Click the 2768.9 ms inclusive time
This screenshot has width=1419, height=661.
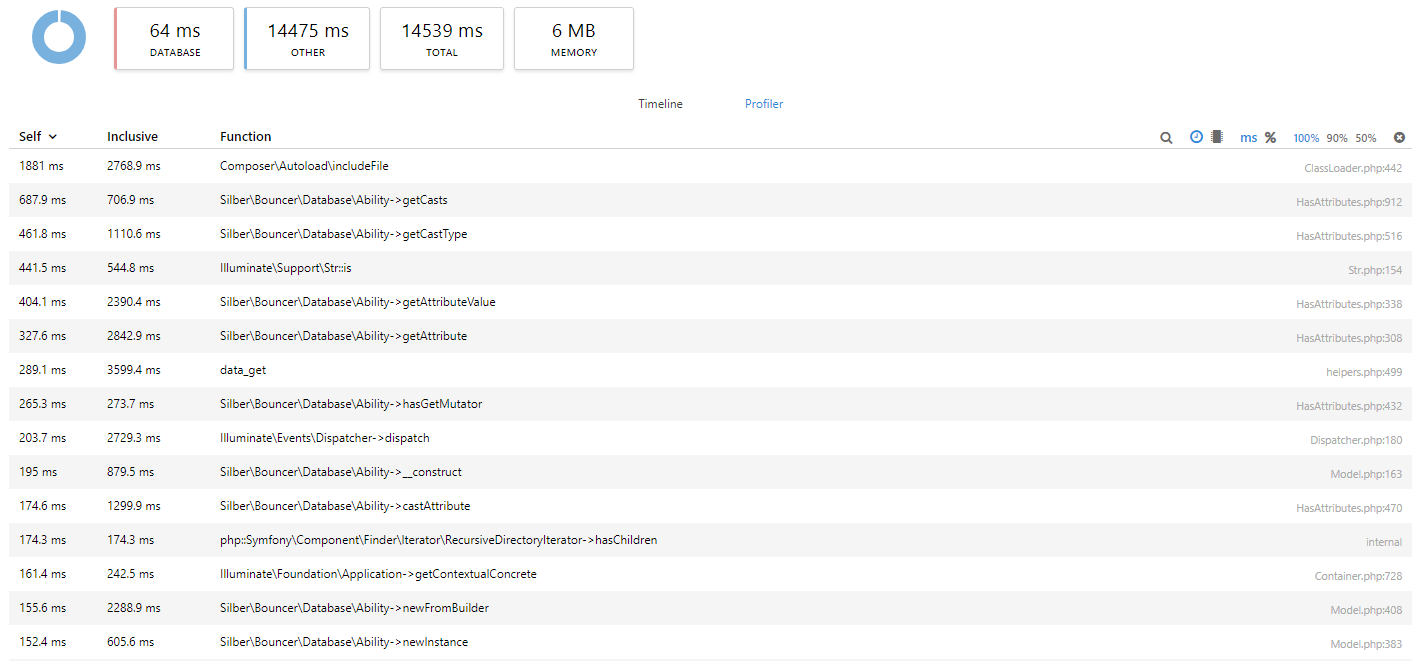pyautogui.click(x=134, y=166)
